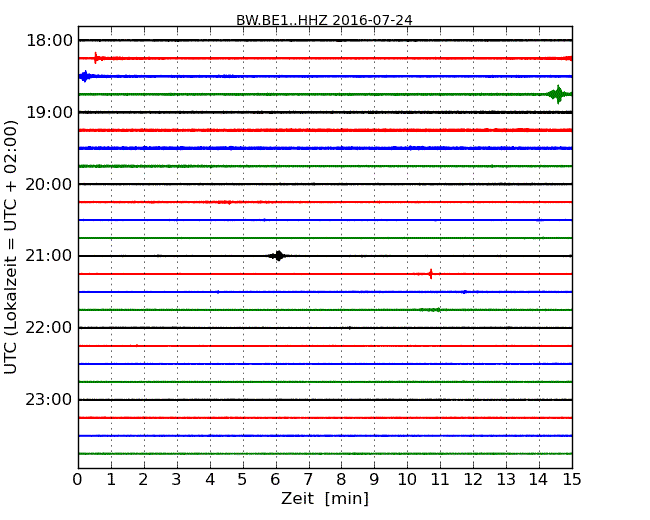This screenshot has width=650, height=520.
Task: Click the small green event on 21:45 trace
Action: pos(430,310)
